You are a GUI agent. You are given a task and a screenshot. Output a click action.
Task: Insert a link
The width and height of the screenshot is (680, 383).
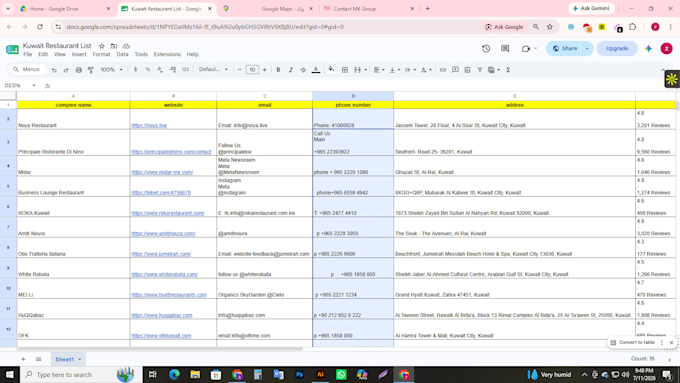[x=443, y=69]
